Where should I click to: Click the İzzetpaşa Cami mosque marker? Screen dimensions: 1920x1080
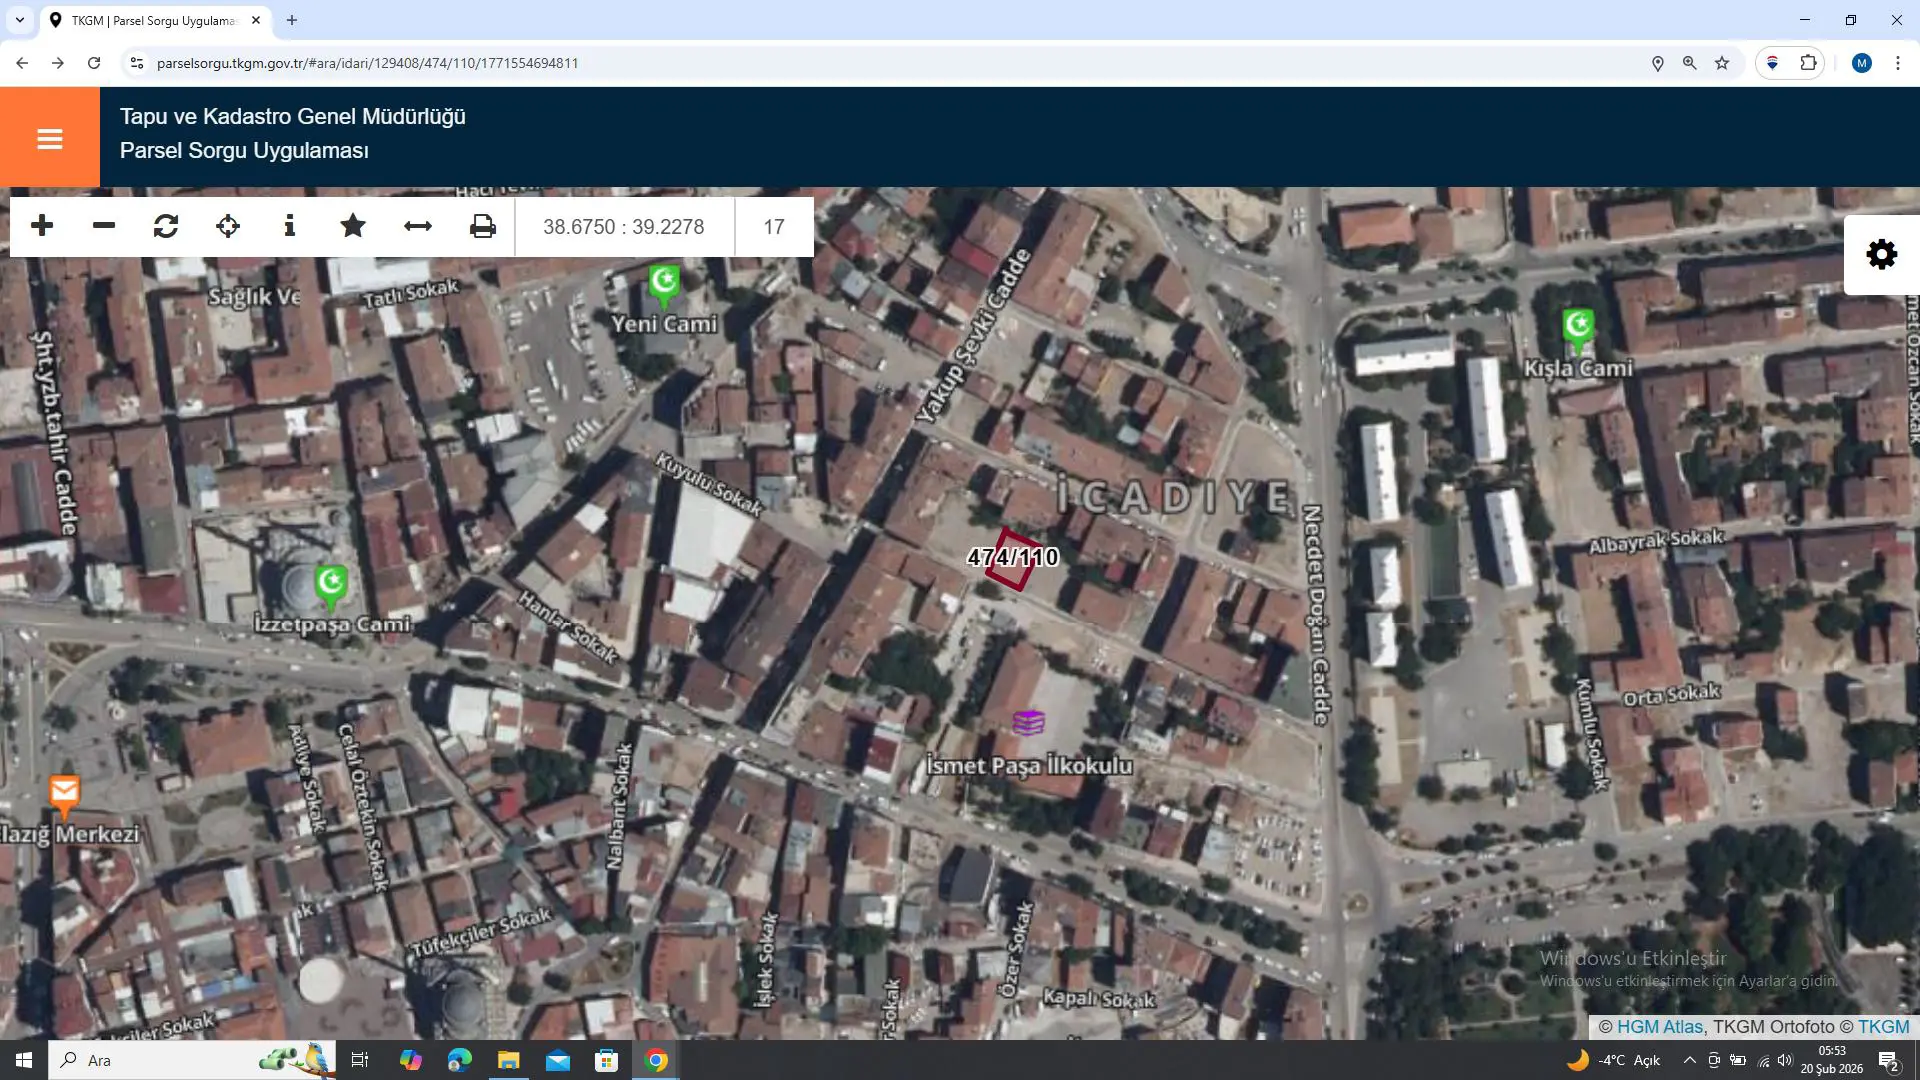pyautogui.click(x=331, y=586)
